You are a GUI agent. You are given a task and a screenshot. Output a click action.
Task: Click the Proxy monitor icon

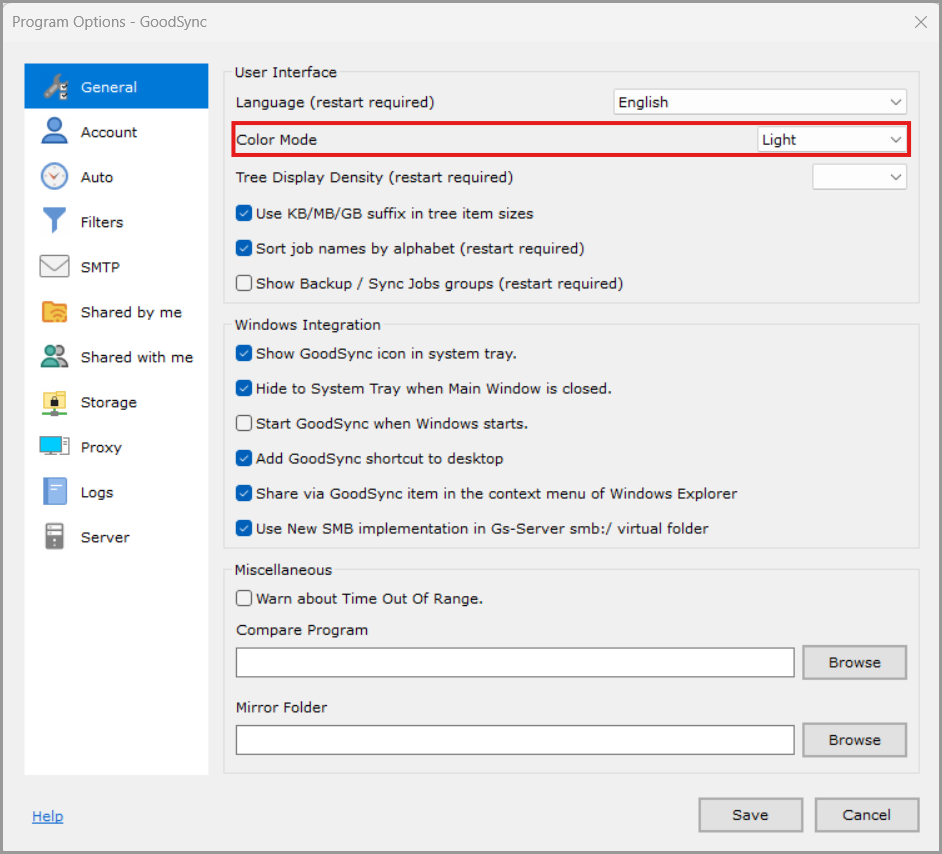pyautogui.click(x=54, y=446)
